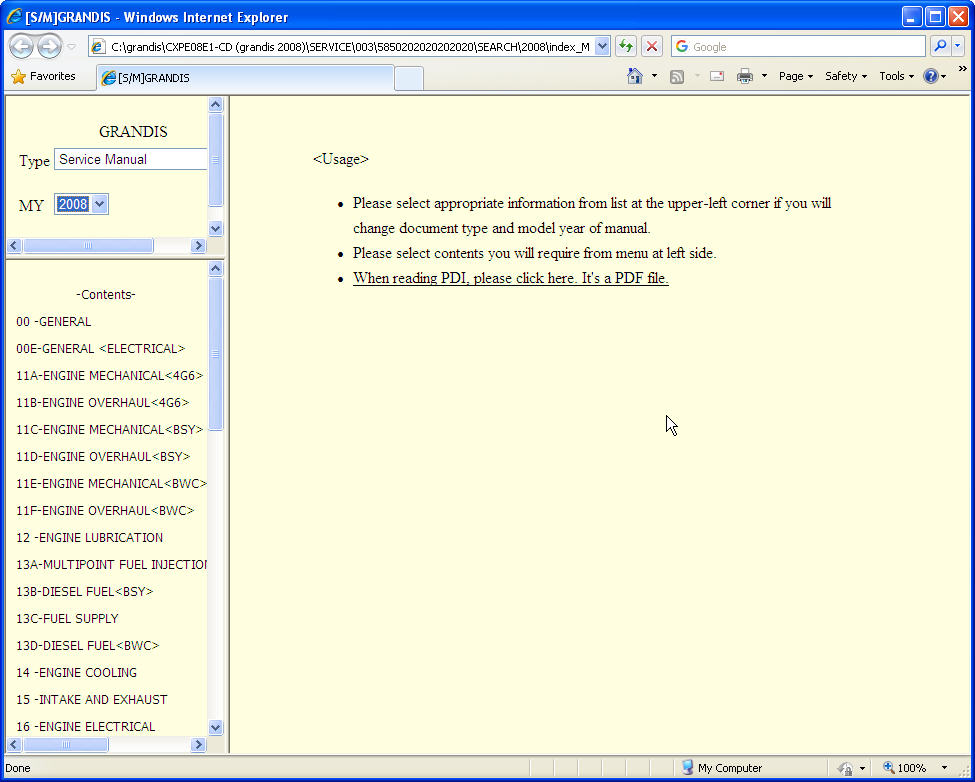Click the 100% zoom level button
975x782 pixels.
click(x=905, y=768)
